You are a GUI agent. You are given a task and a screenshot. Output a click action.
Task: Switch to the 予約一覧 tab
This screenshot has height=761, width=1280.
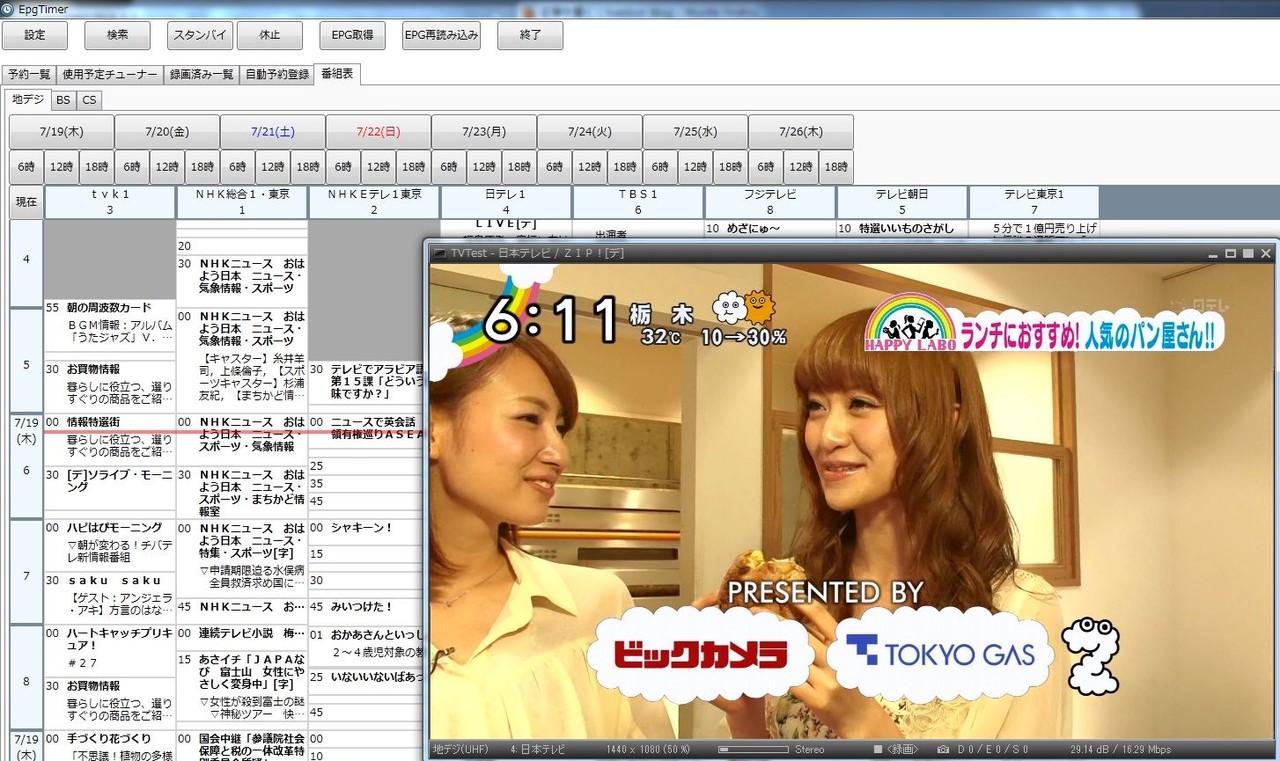[x=29, y=74]
